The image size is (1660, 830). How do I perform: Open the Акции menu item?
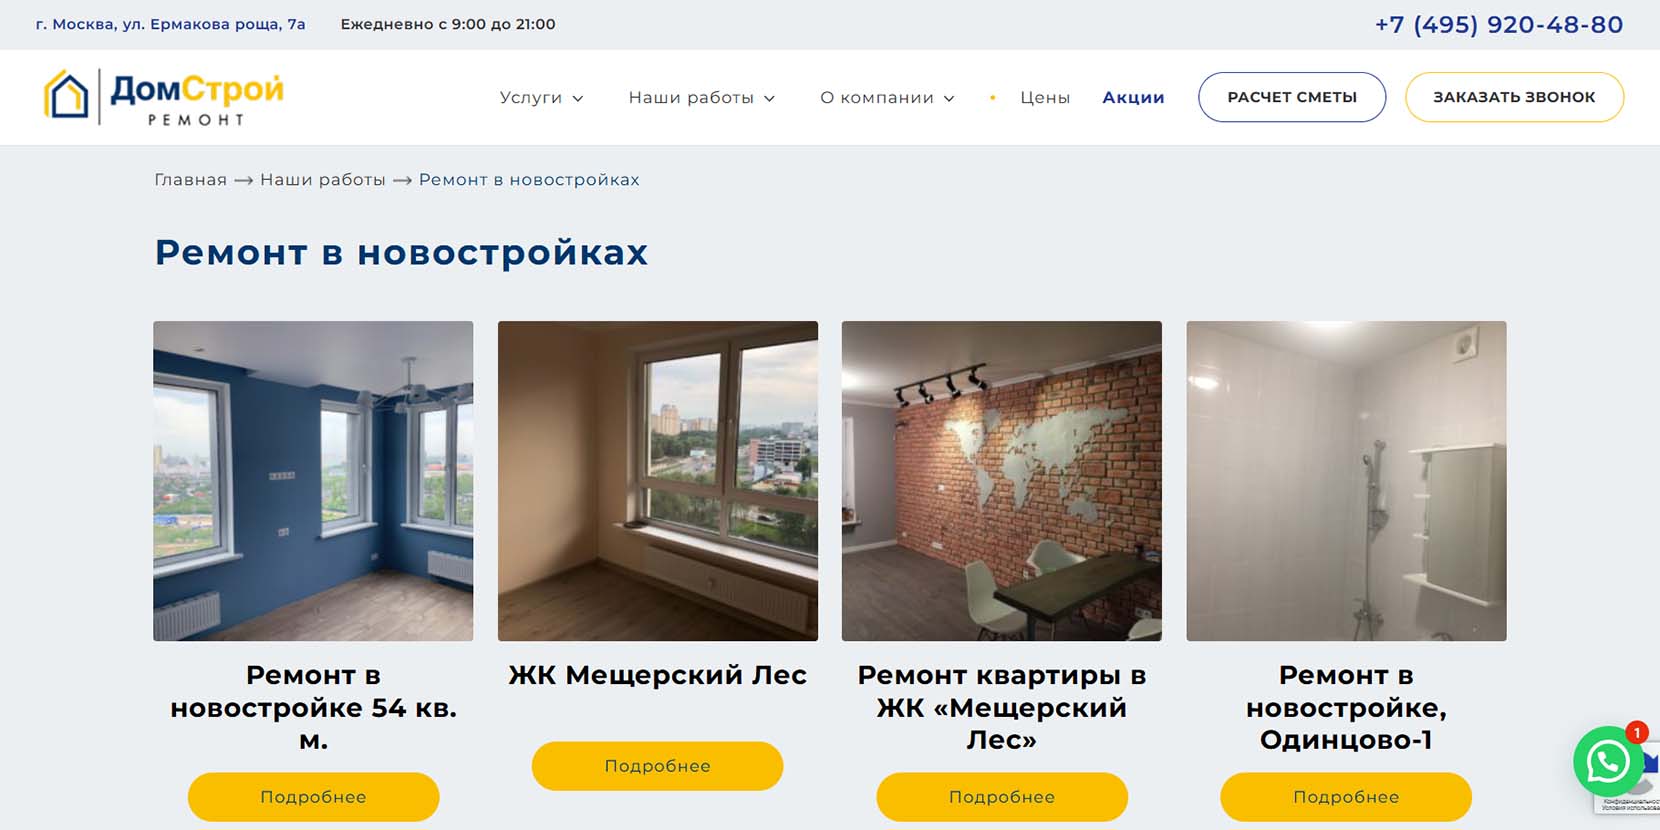pos(1133,97)
